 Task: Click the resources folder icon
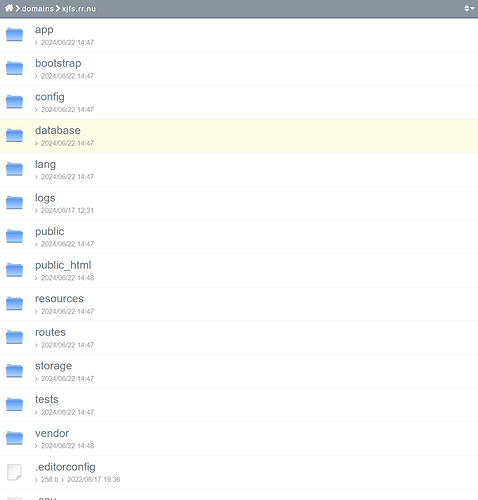click(x=14, y=304)
